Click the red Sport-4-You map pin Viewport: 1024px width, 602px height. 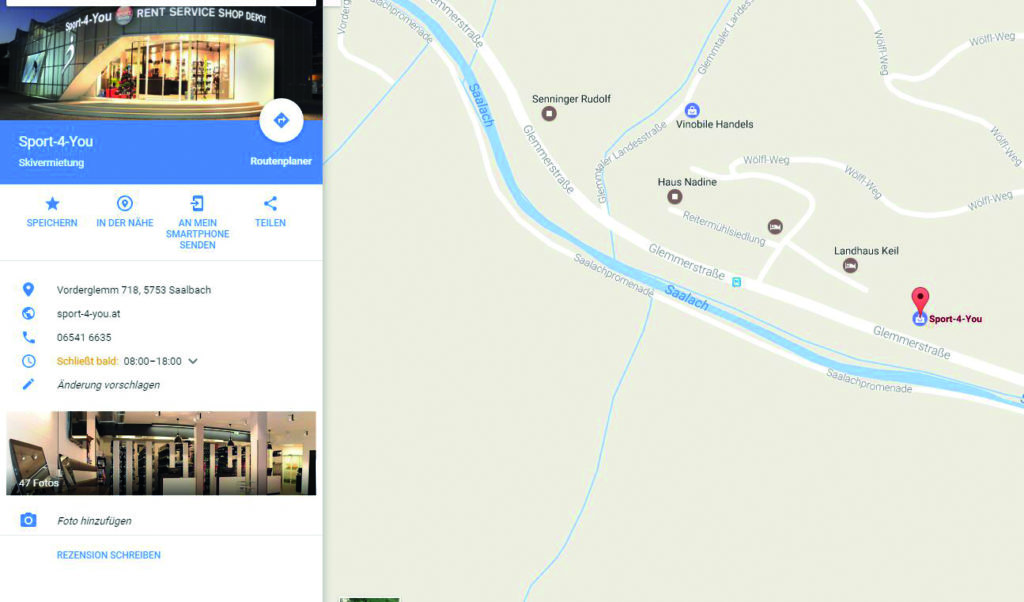click(920, 301)
